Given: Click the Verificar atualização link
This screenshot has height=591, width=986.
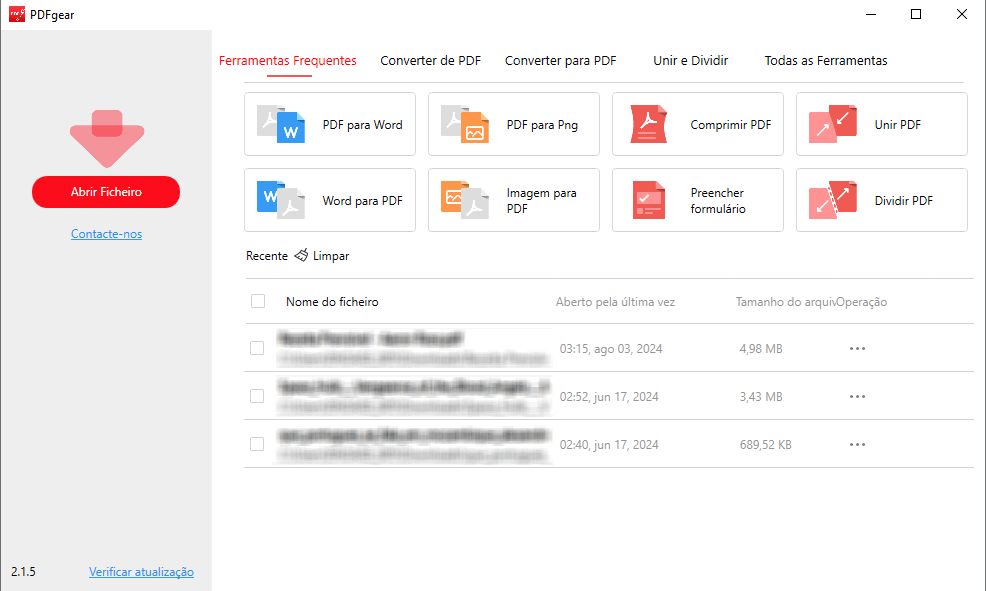Looking at the screenshot, I should tap(141, 572).
